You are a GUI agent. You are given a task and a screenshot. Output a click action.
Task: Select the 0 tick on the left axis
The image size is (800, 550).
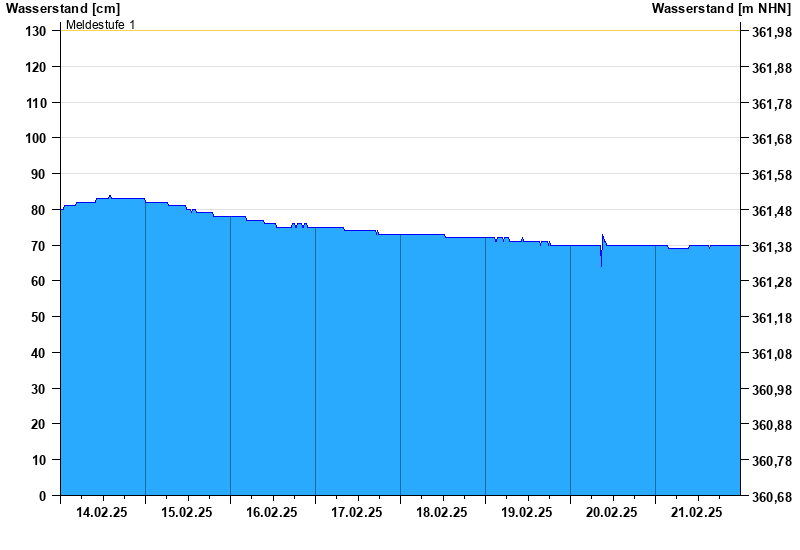pyautogui.click(x=43, y=496)
